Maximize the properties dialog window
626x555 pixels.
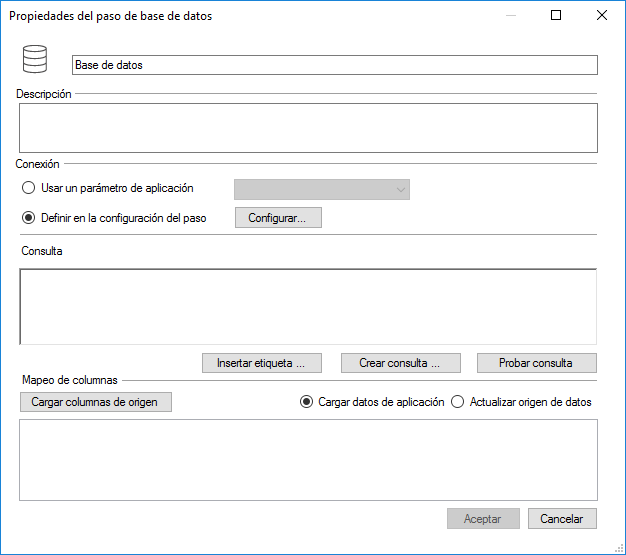click(x=556, y=15)
